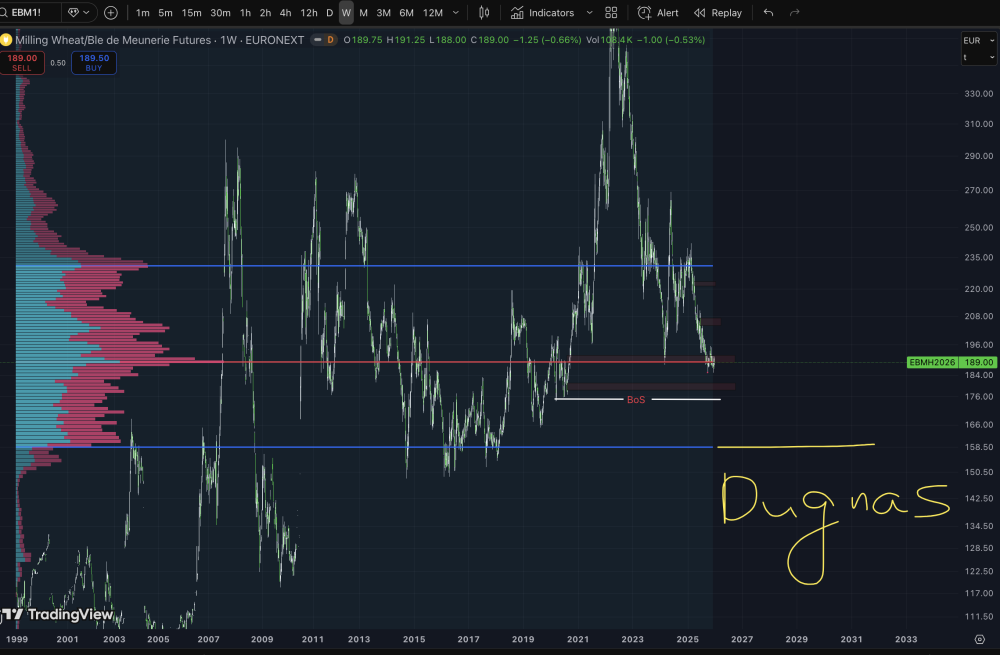Undo the last chart action
This screenshot has width=1000, height=655.
[x=768, y=13]
